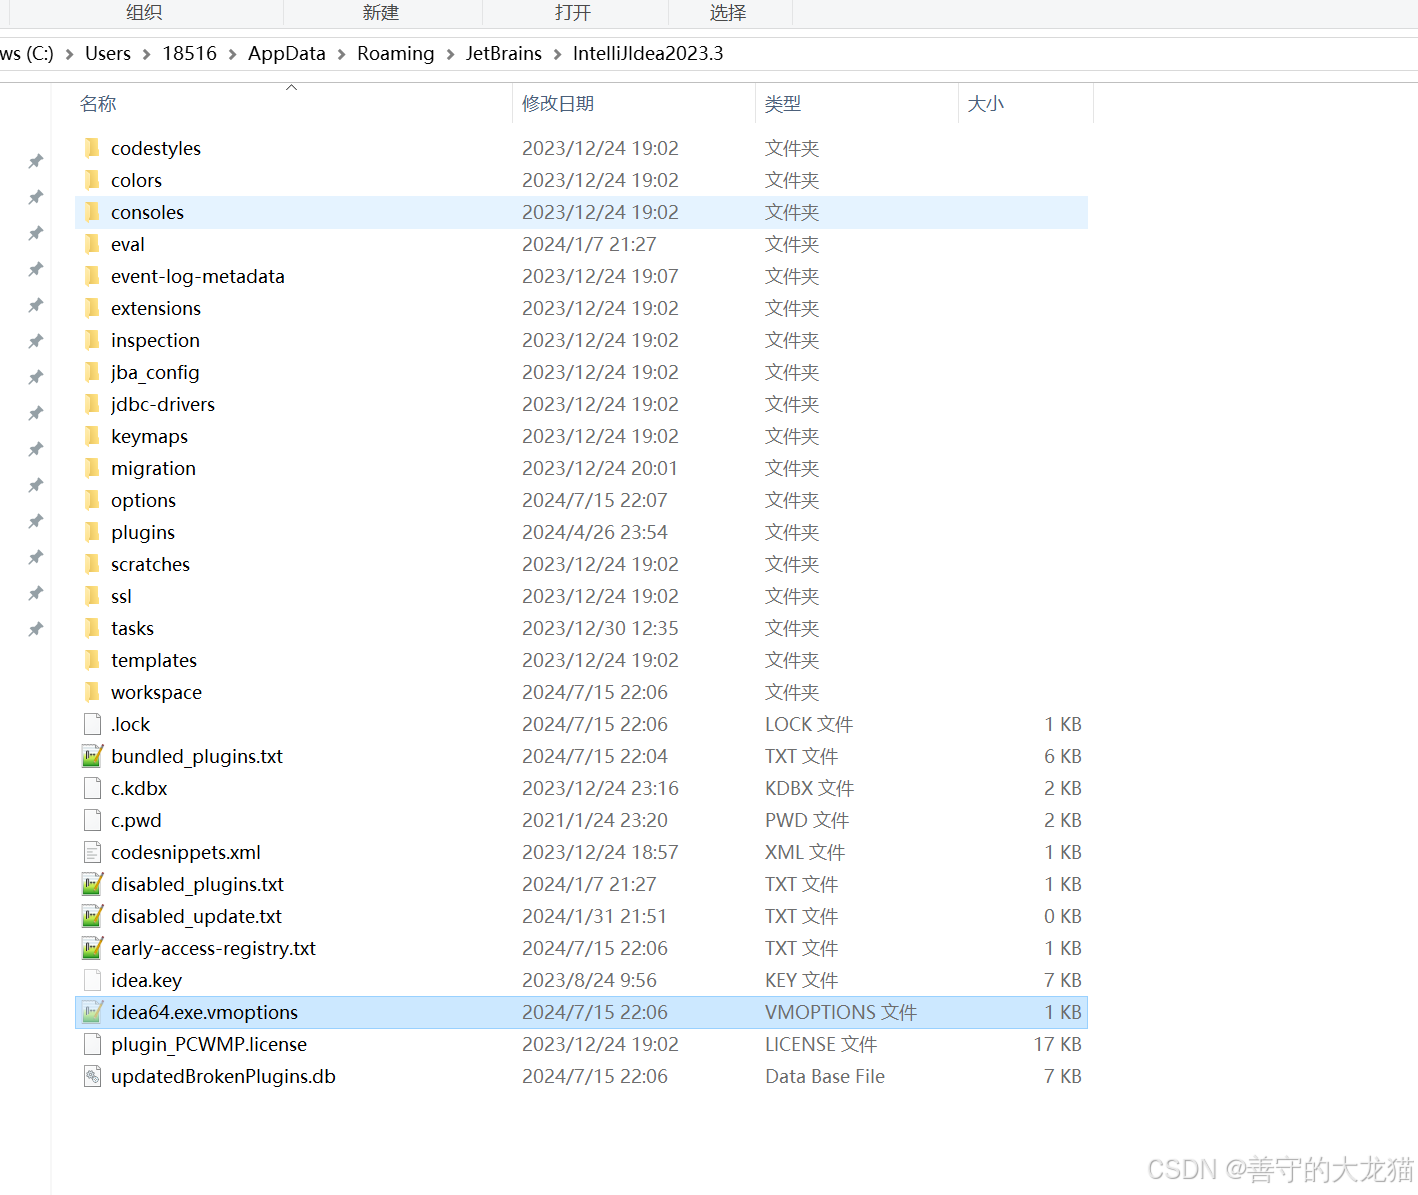
Task: Open the 选择 ribbon group
Action: coord(728,12)
